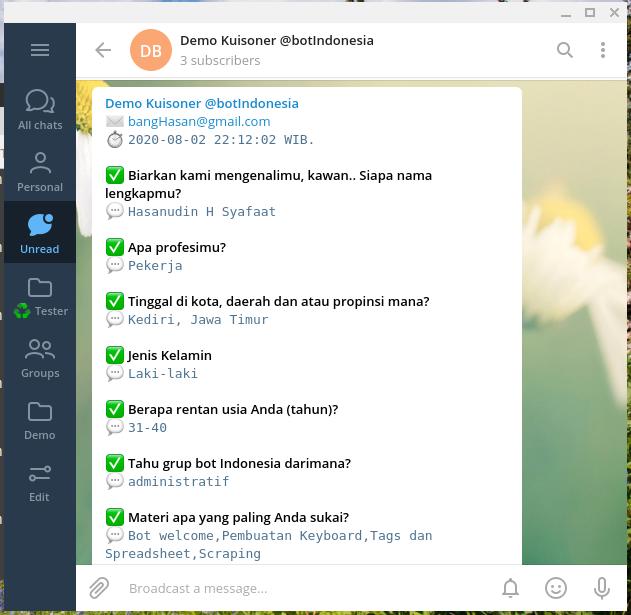
Task: Click the question Apa profesimu?
Action: click(177, 248)
